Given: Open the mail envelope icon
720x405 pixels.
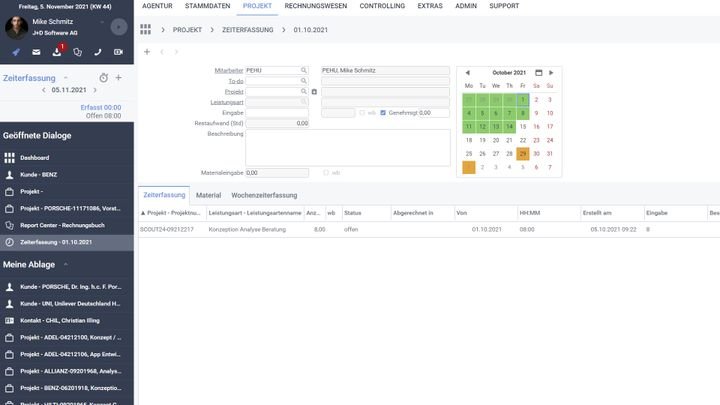Looking at the screenshot, I should tap(36, 51).
